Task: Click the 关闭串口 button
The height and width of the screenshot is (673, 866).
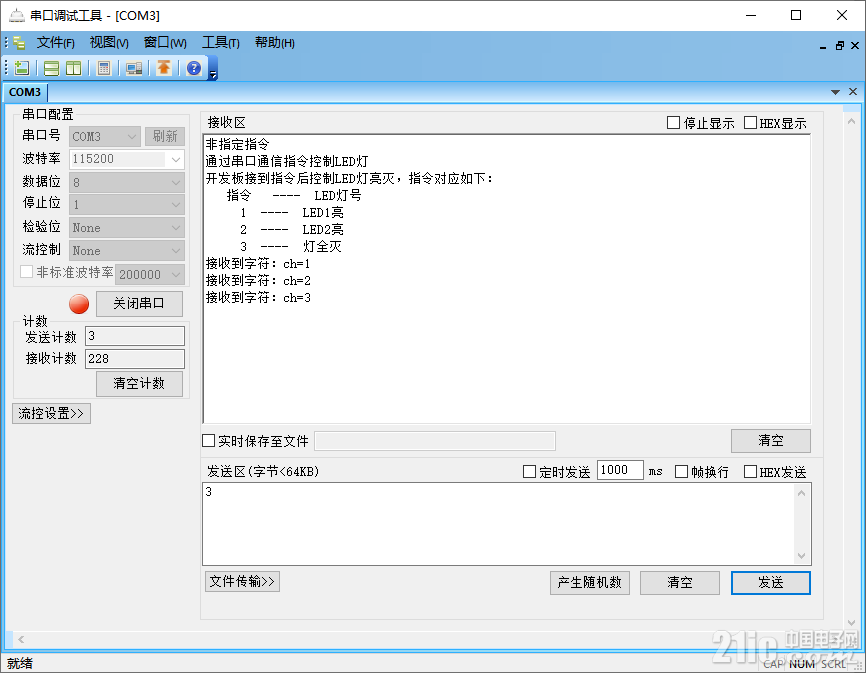Action: click(x=139, y=304)
